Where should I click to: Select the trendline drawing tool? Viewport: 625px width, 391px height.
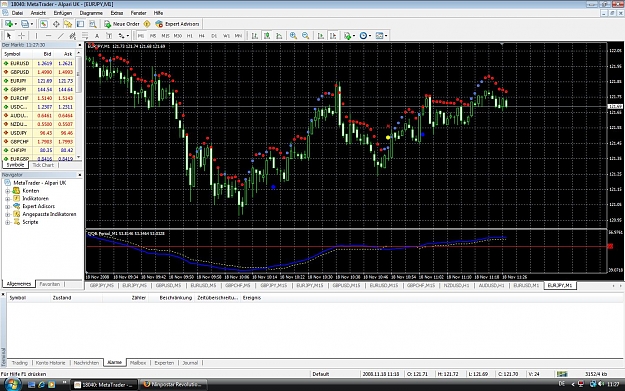click(x=61, y=35)
